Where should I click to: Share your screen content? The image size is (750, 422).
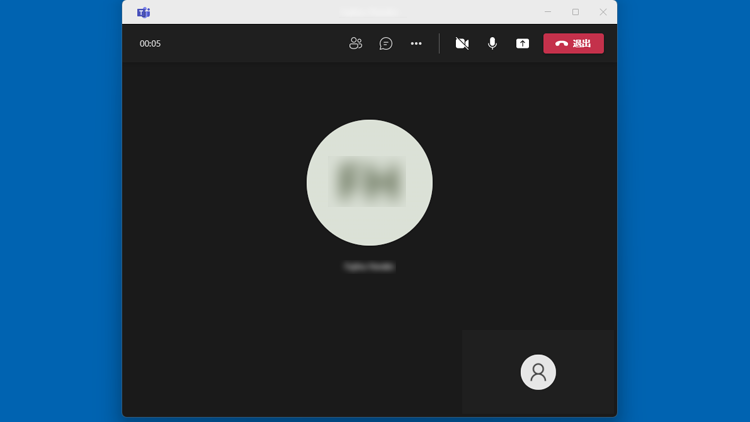pyautogui.click(x=522, y=43)
